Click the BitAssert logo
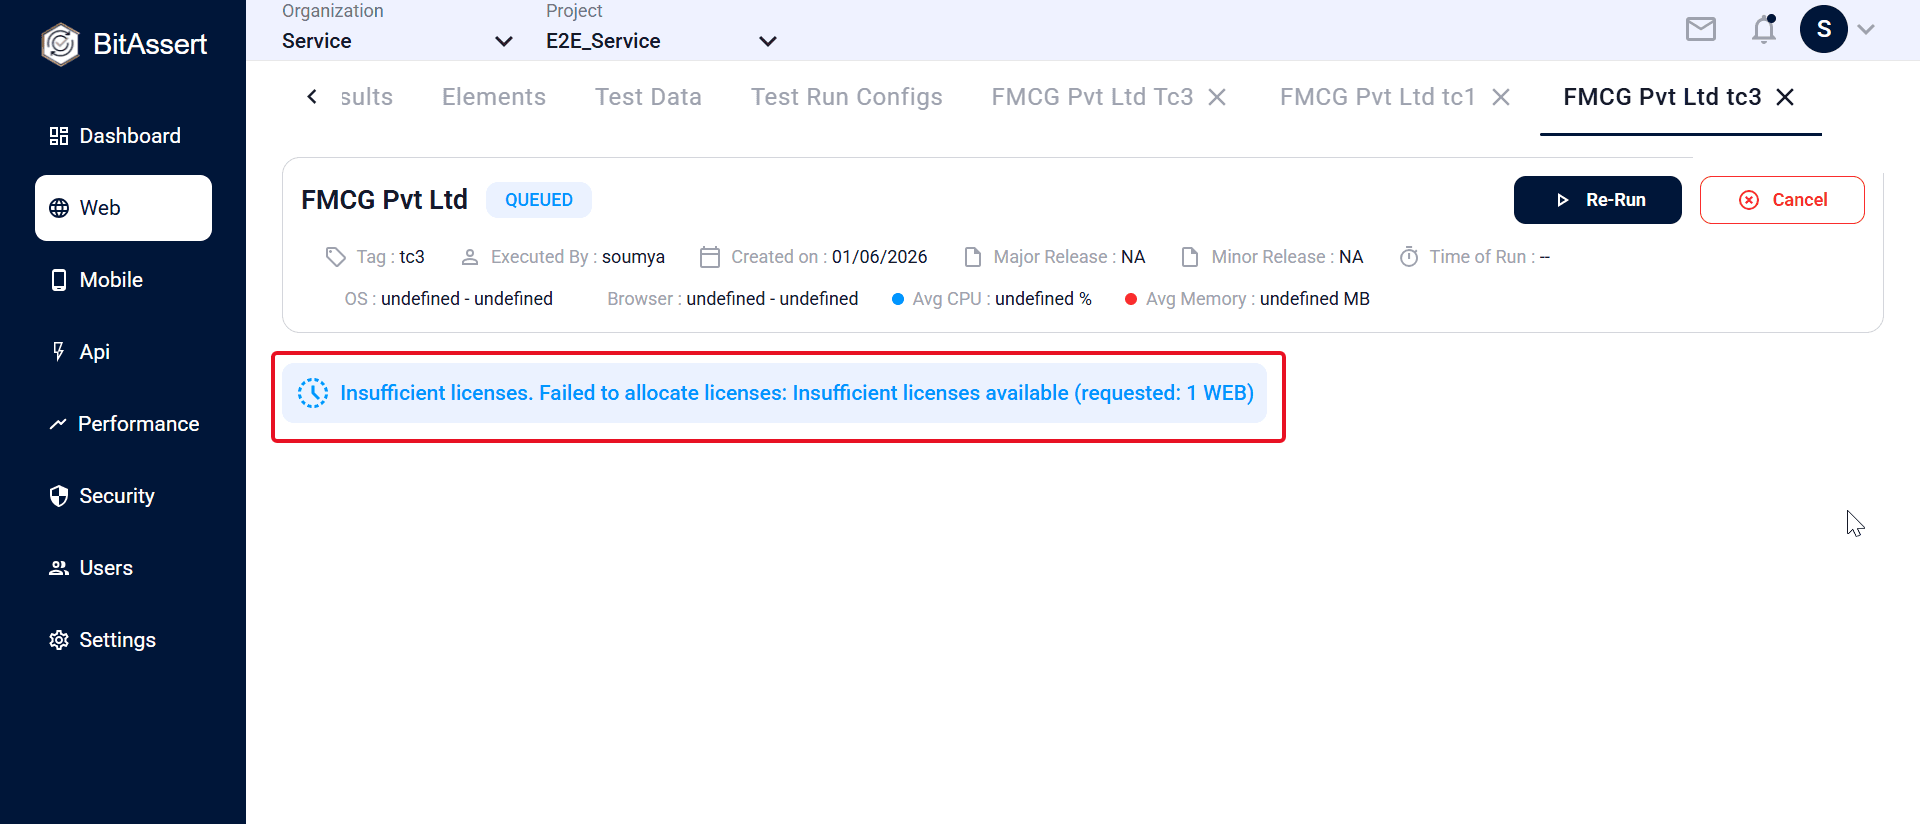 tap(124, 44)
